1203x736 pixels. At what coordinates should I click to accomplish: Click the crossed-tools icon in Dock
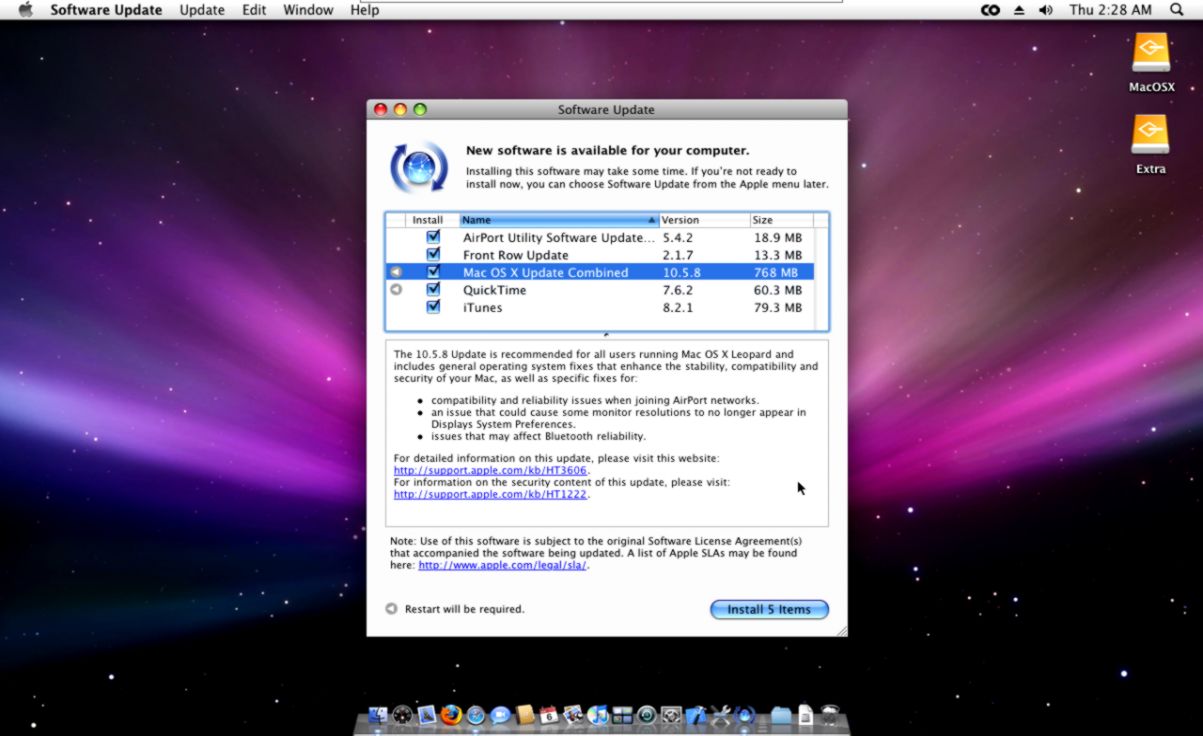click(720, 715)
